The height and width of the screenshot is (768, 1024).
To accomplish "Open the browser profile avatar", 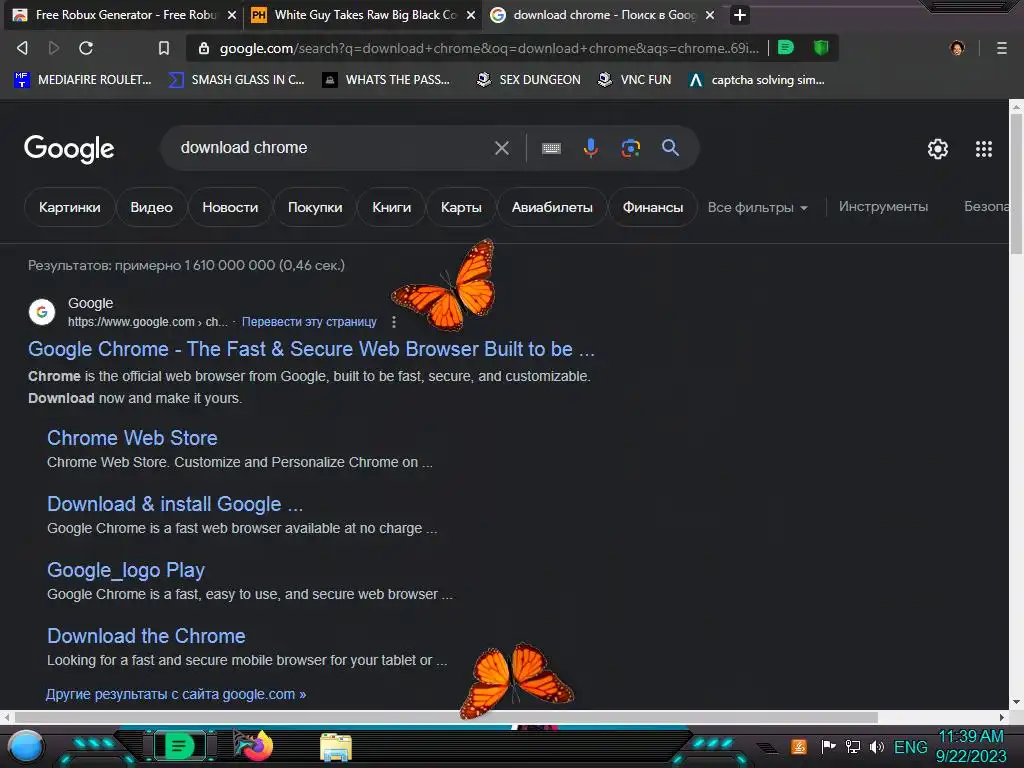I will click(957, 48).
